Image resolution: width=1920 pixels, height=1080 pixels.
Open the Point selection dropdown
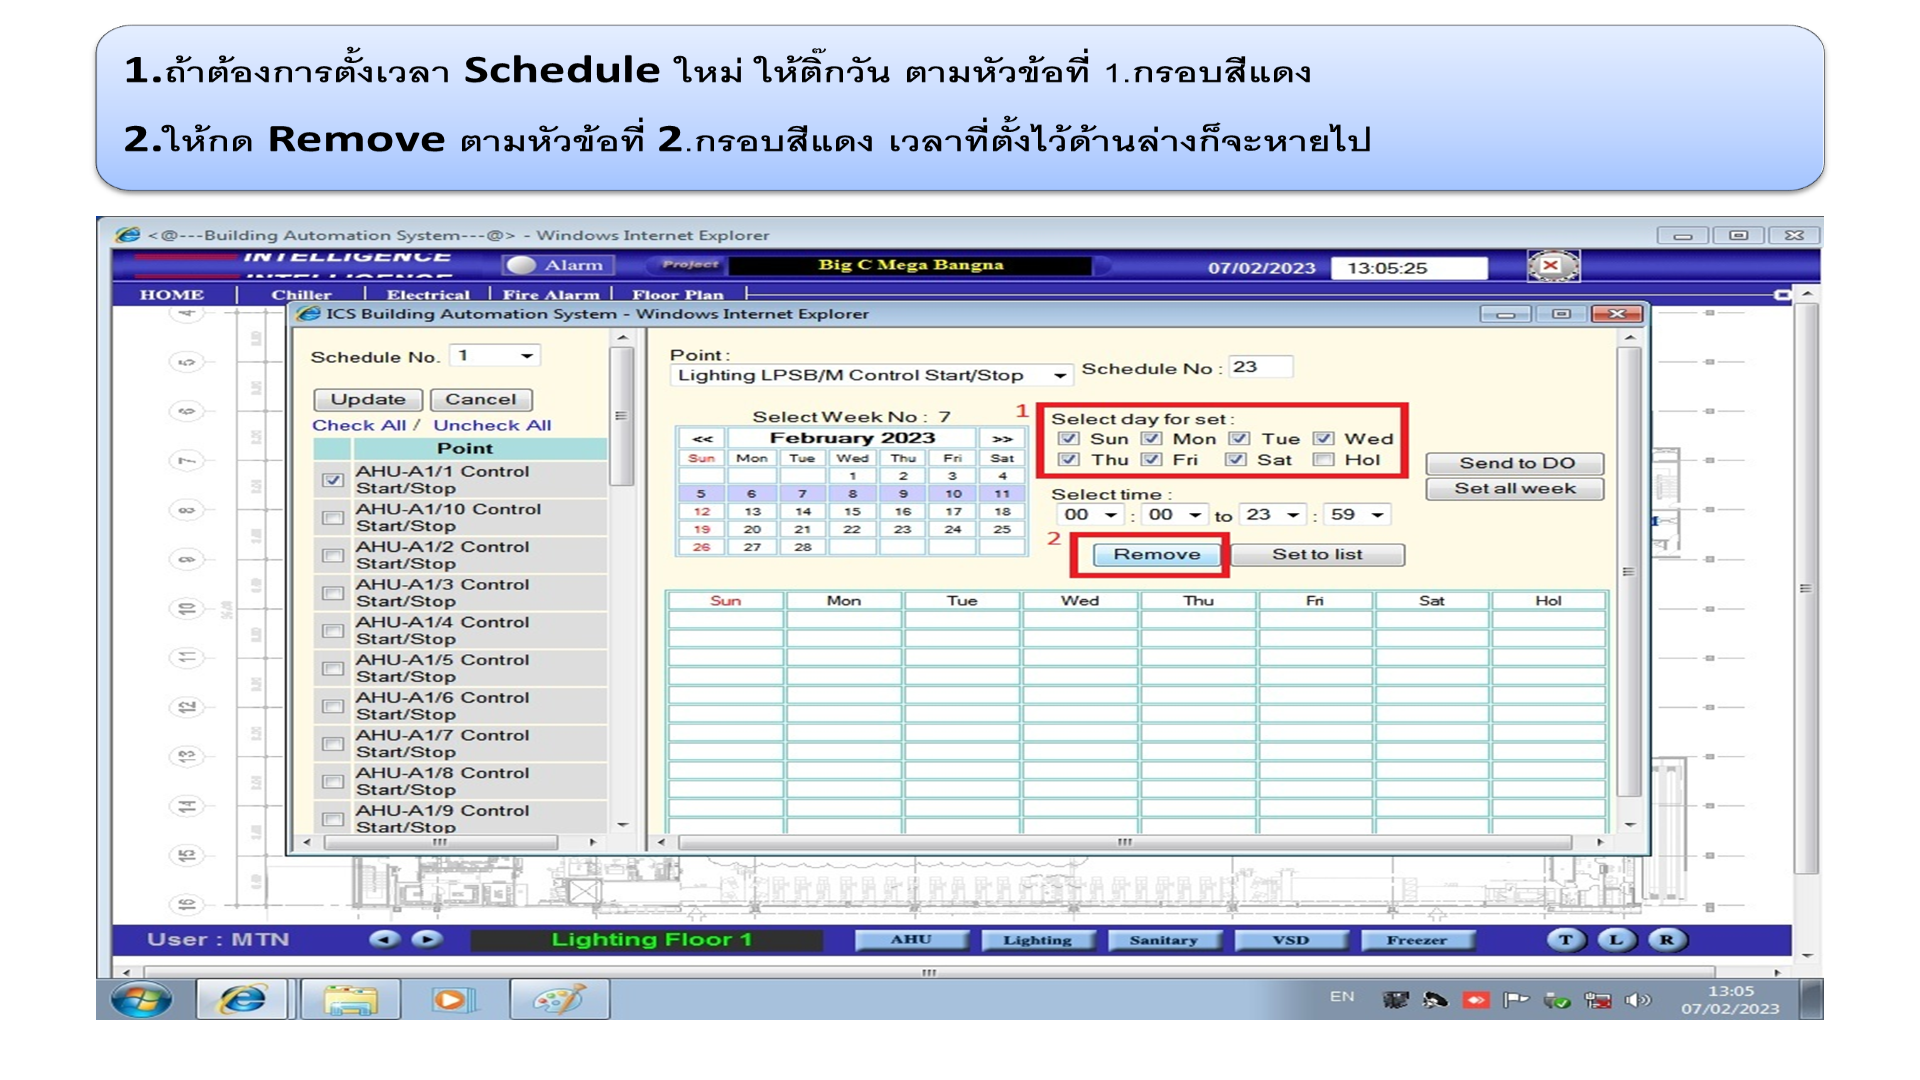coord(871,376)
